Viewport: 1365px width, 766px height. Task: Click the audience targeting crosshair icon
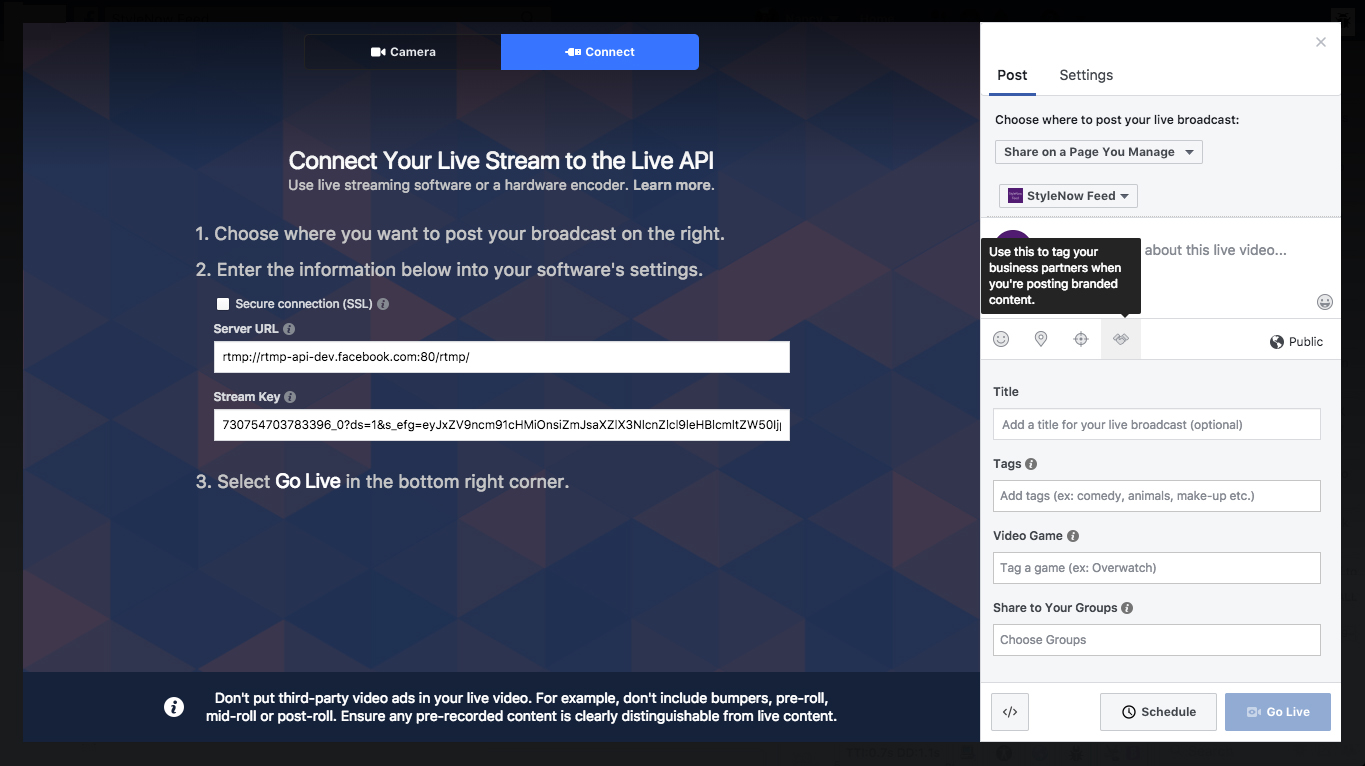(1081, 340)
